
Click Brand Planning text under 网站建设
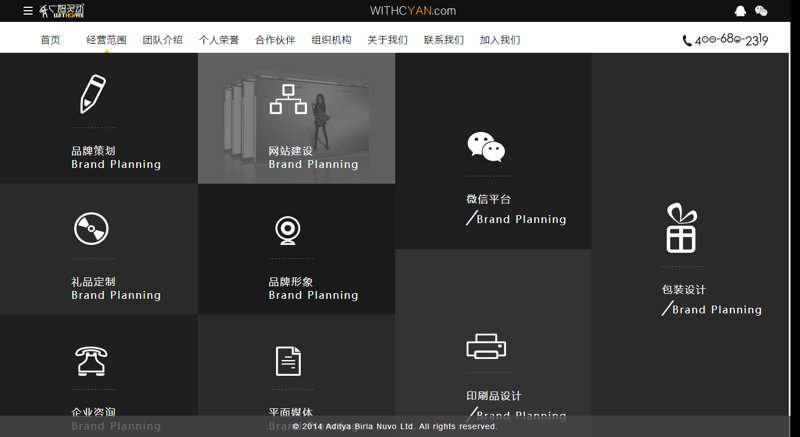(x=313, y=164)
